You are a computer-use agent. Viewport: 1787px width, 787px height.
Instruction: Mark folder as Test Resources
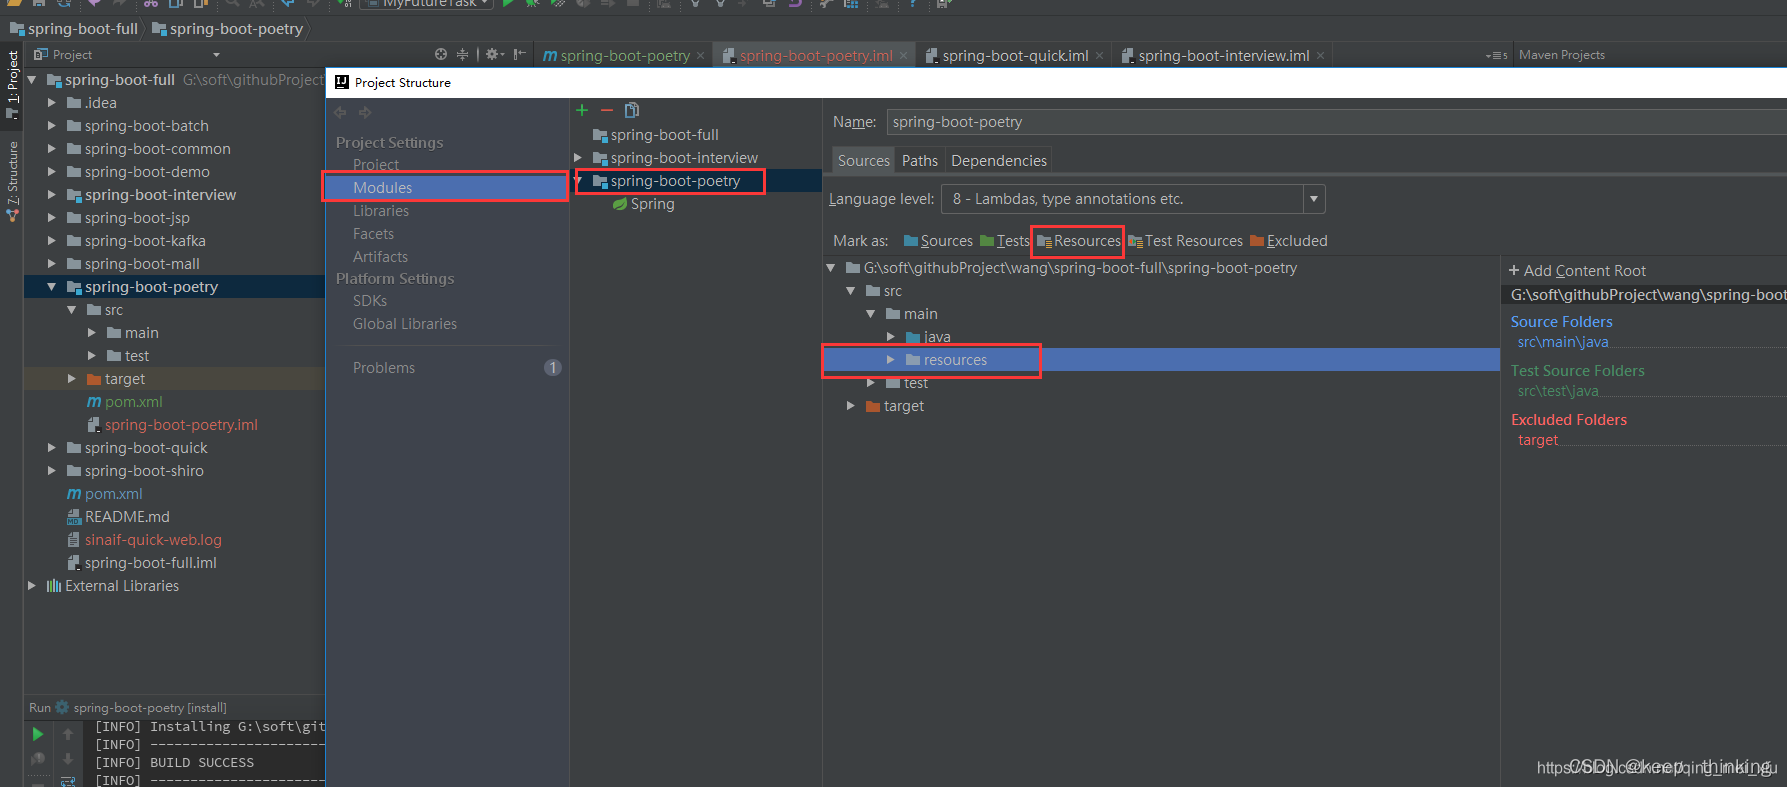pos(1186,241)
